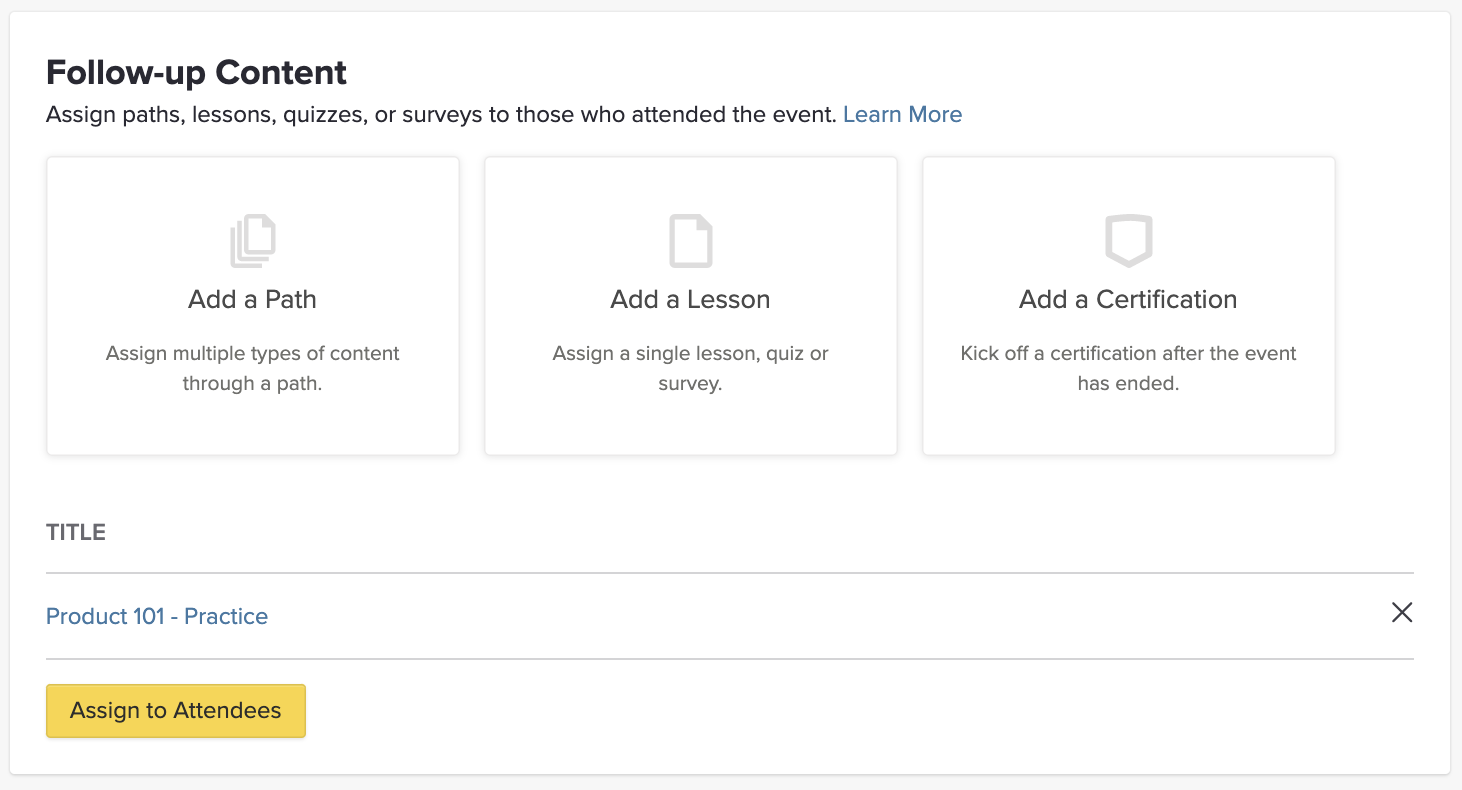Image resolution: width=1462 pixels, height=790 pixels.
Task: Click the TITLE column header
Action: click(76, 532)
